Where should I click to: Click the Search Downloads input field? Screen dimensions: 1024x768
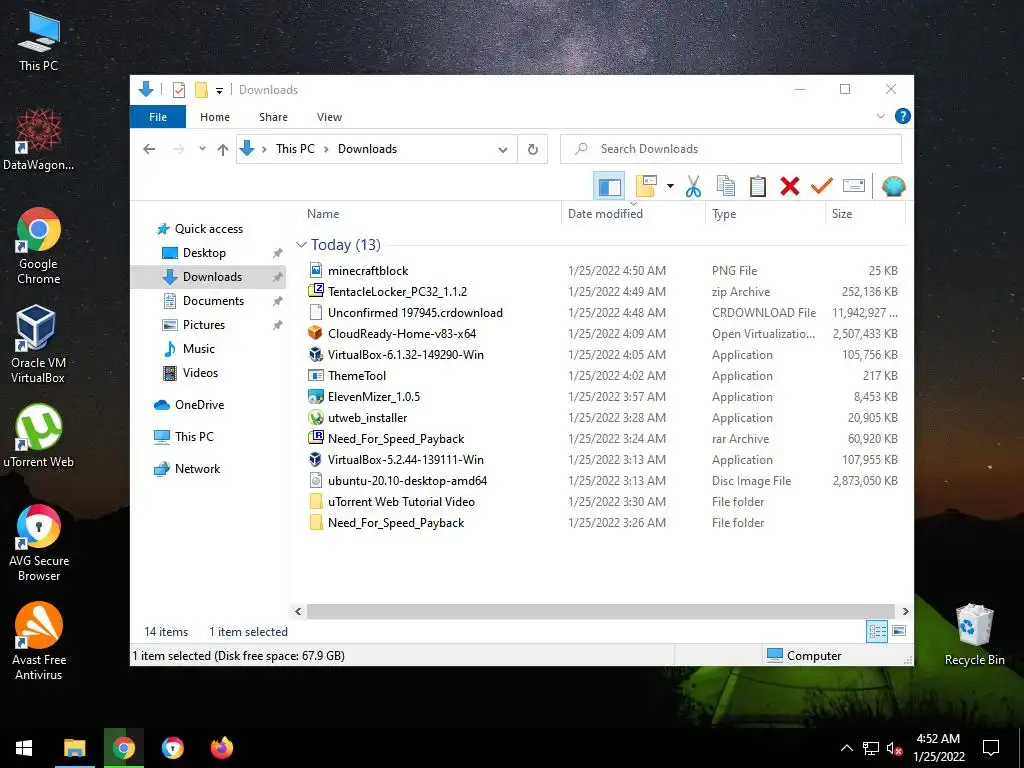[x=731, y=149]
